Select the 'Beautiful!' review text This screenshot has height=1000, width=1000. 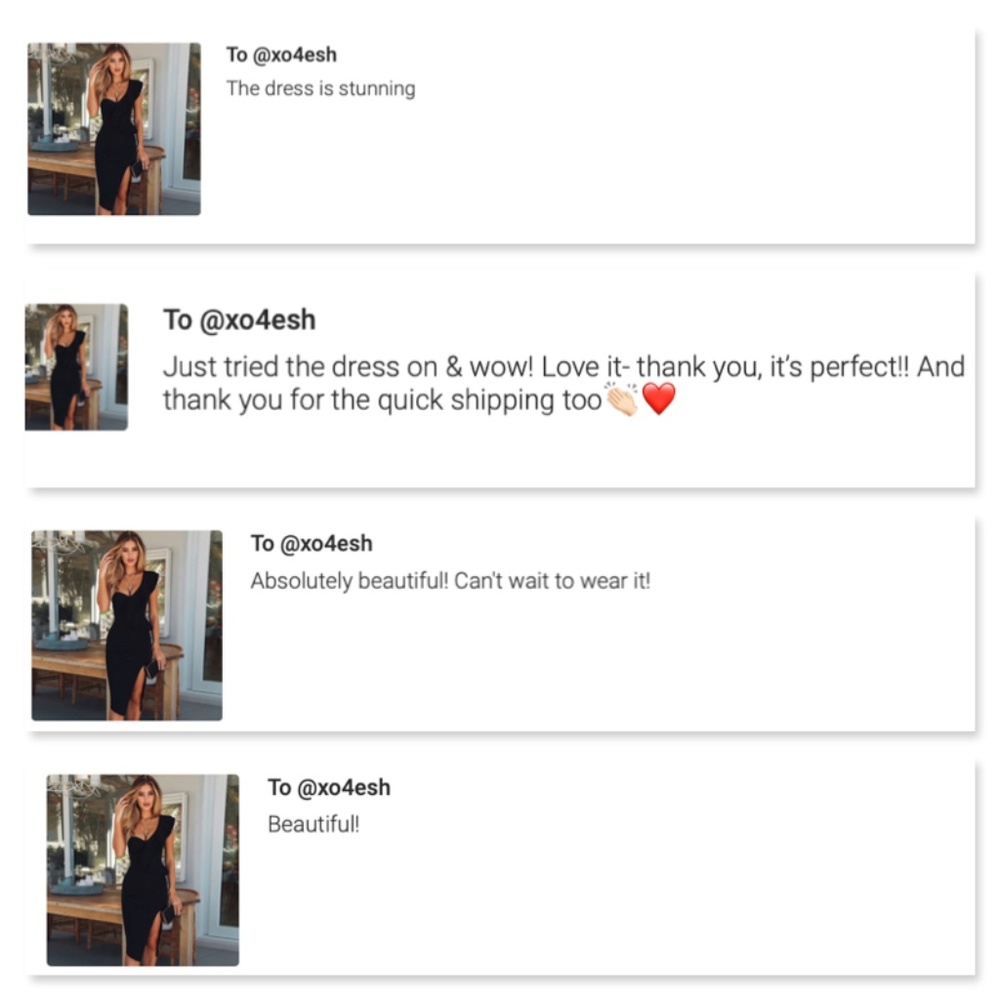click(314, 825)
